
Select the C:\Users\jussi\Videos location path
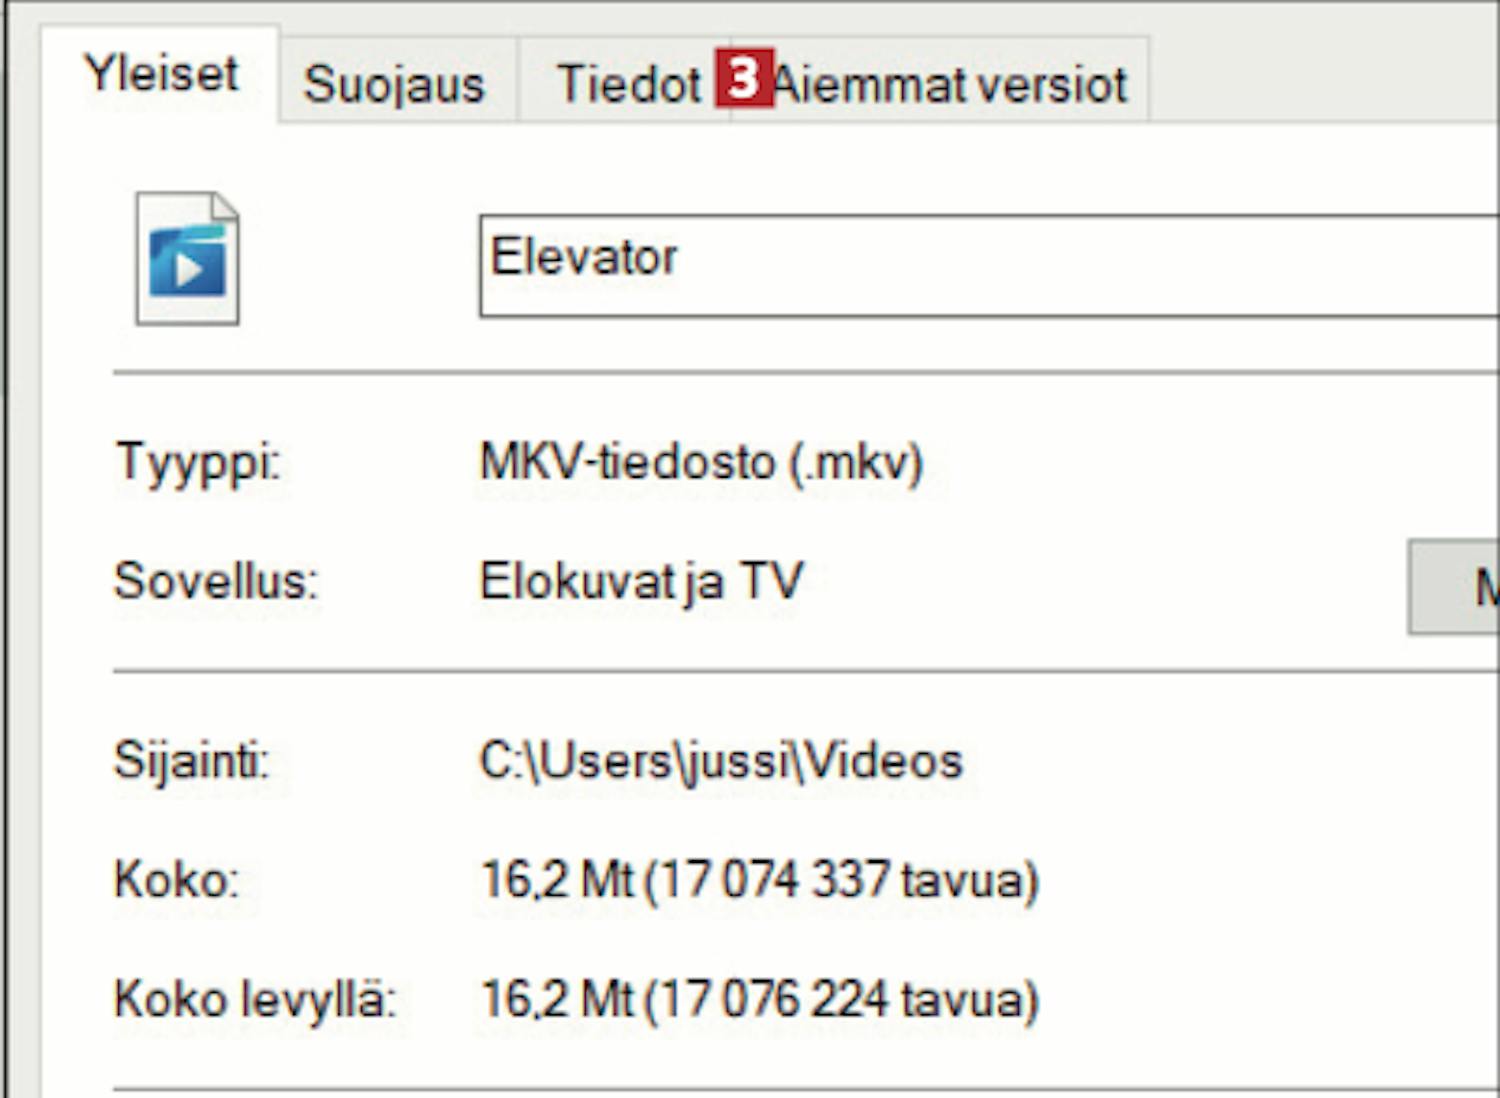point(721,762)
